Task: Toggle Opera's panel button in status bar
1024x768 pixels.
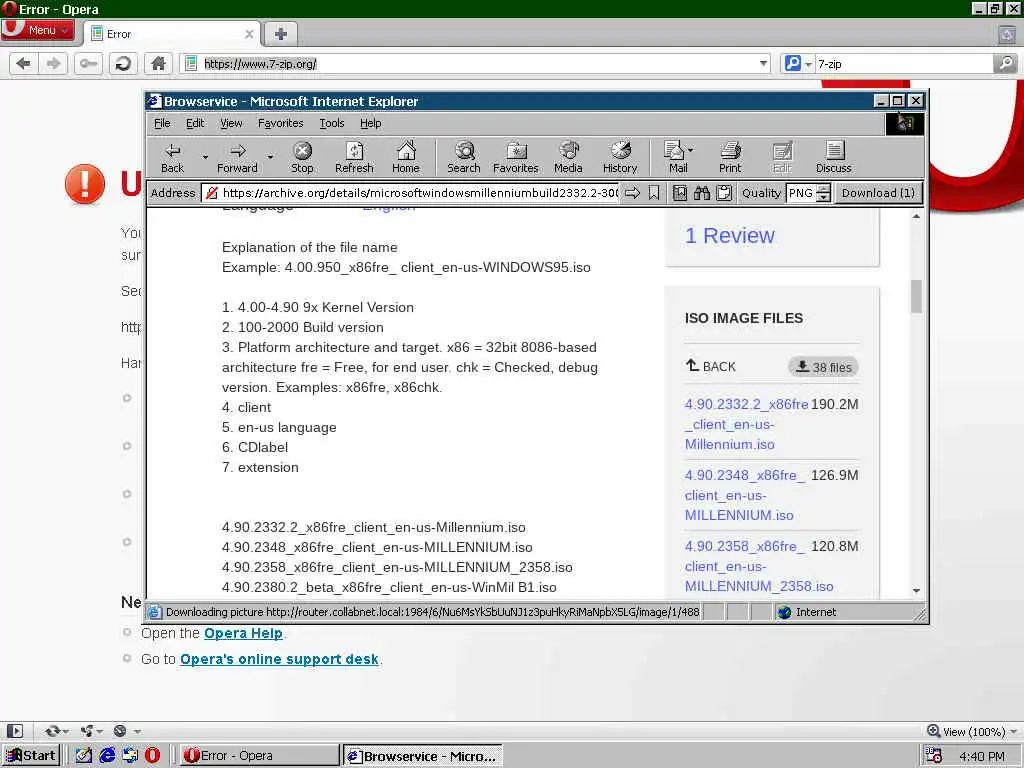Action: coord(15,731)
